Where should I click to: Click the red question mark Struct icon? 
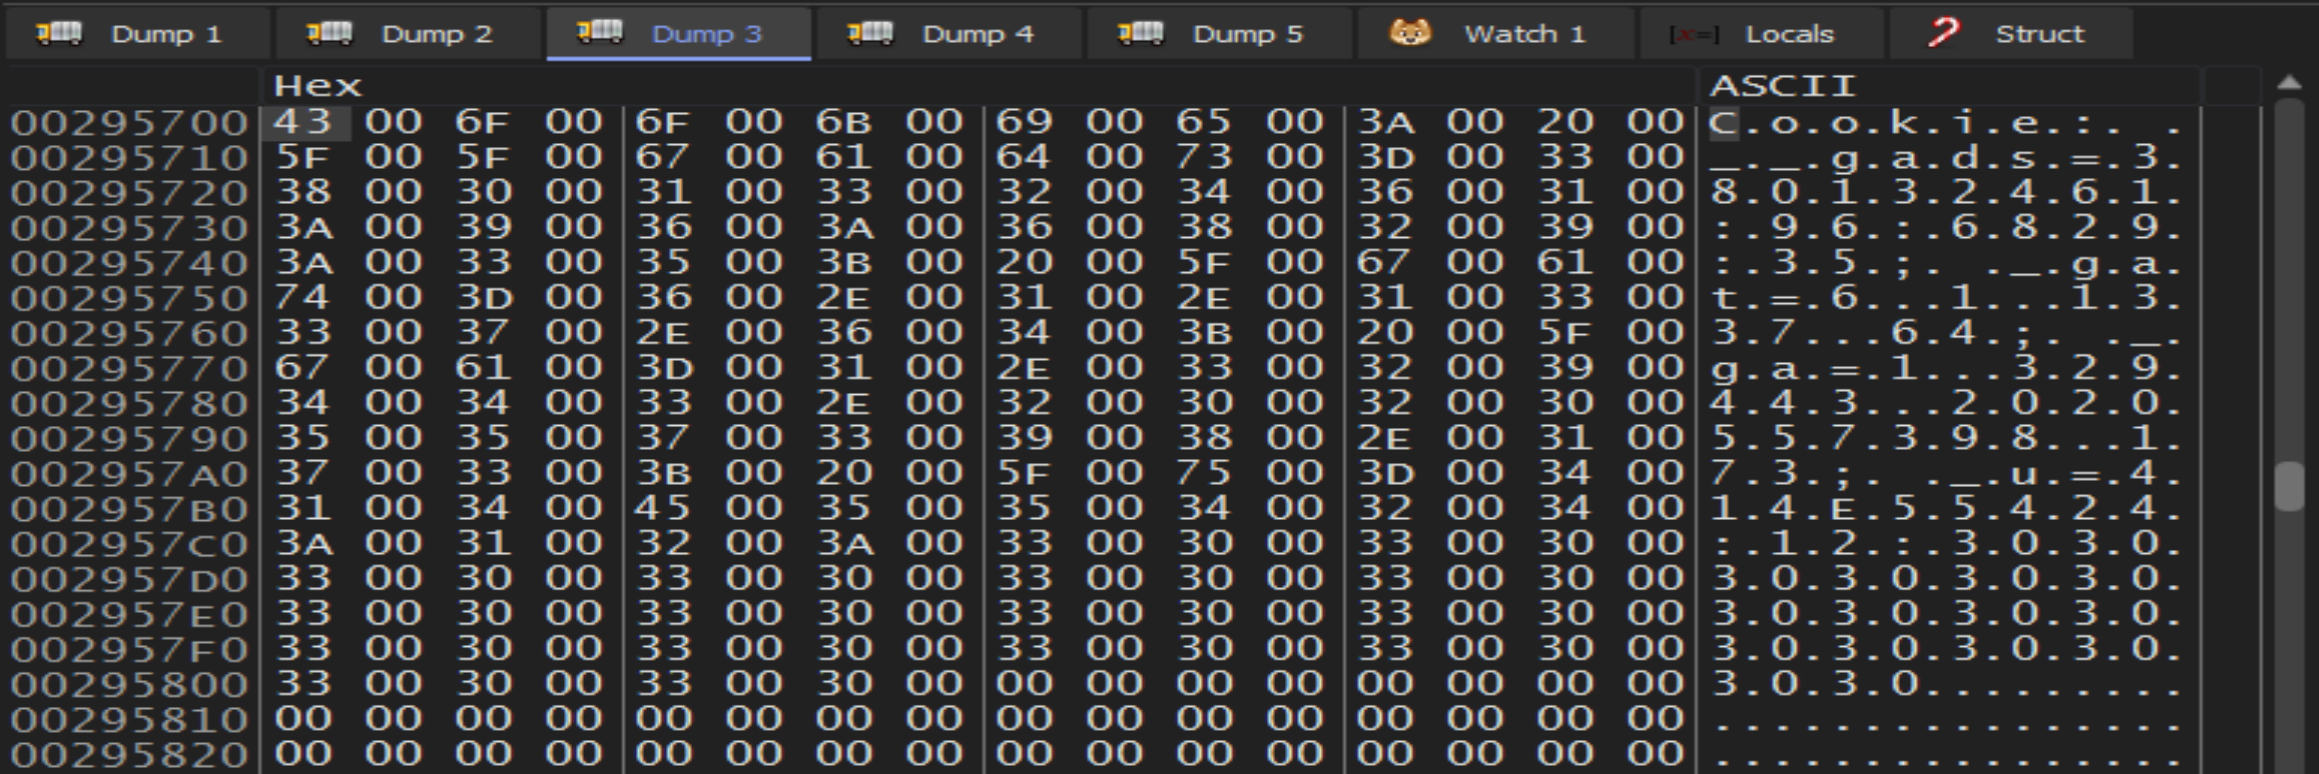[x=1944, y=33]
